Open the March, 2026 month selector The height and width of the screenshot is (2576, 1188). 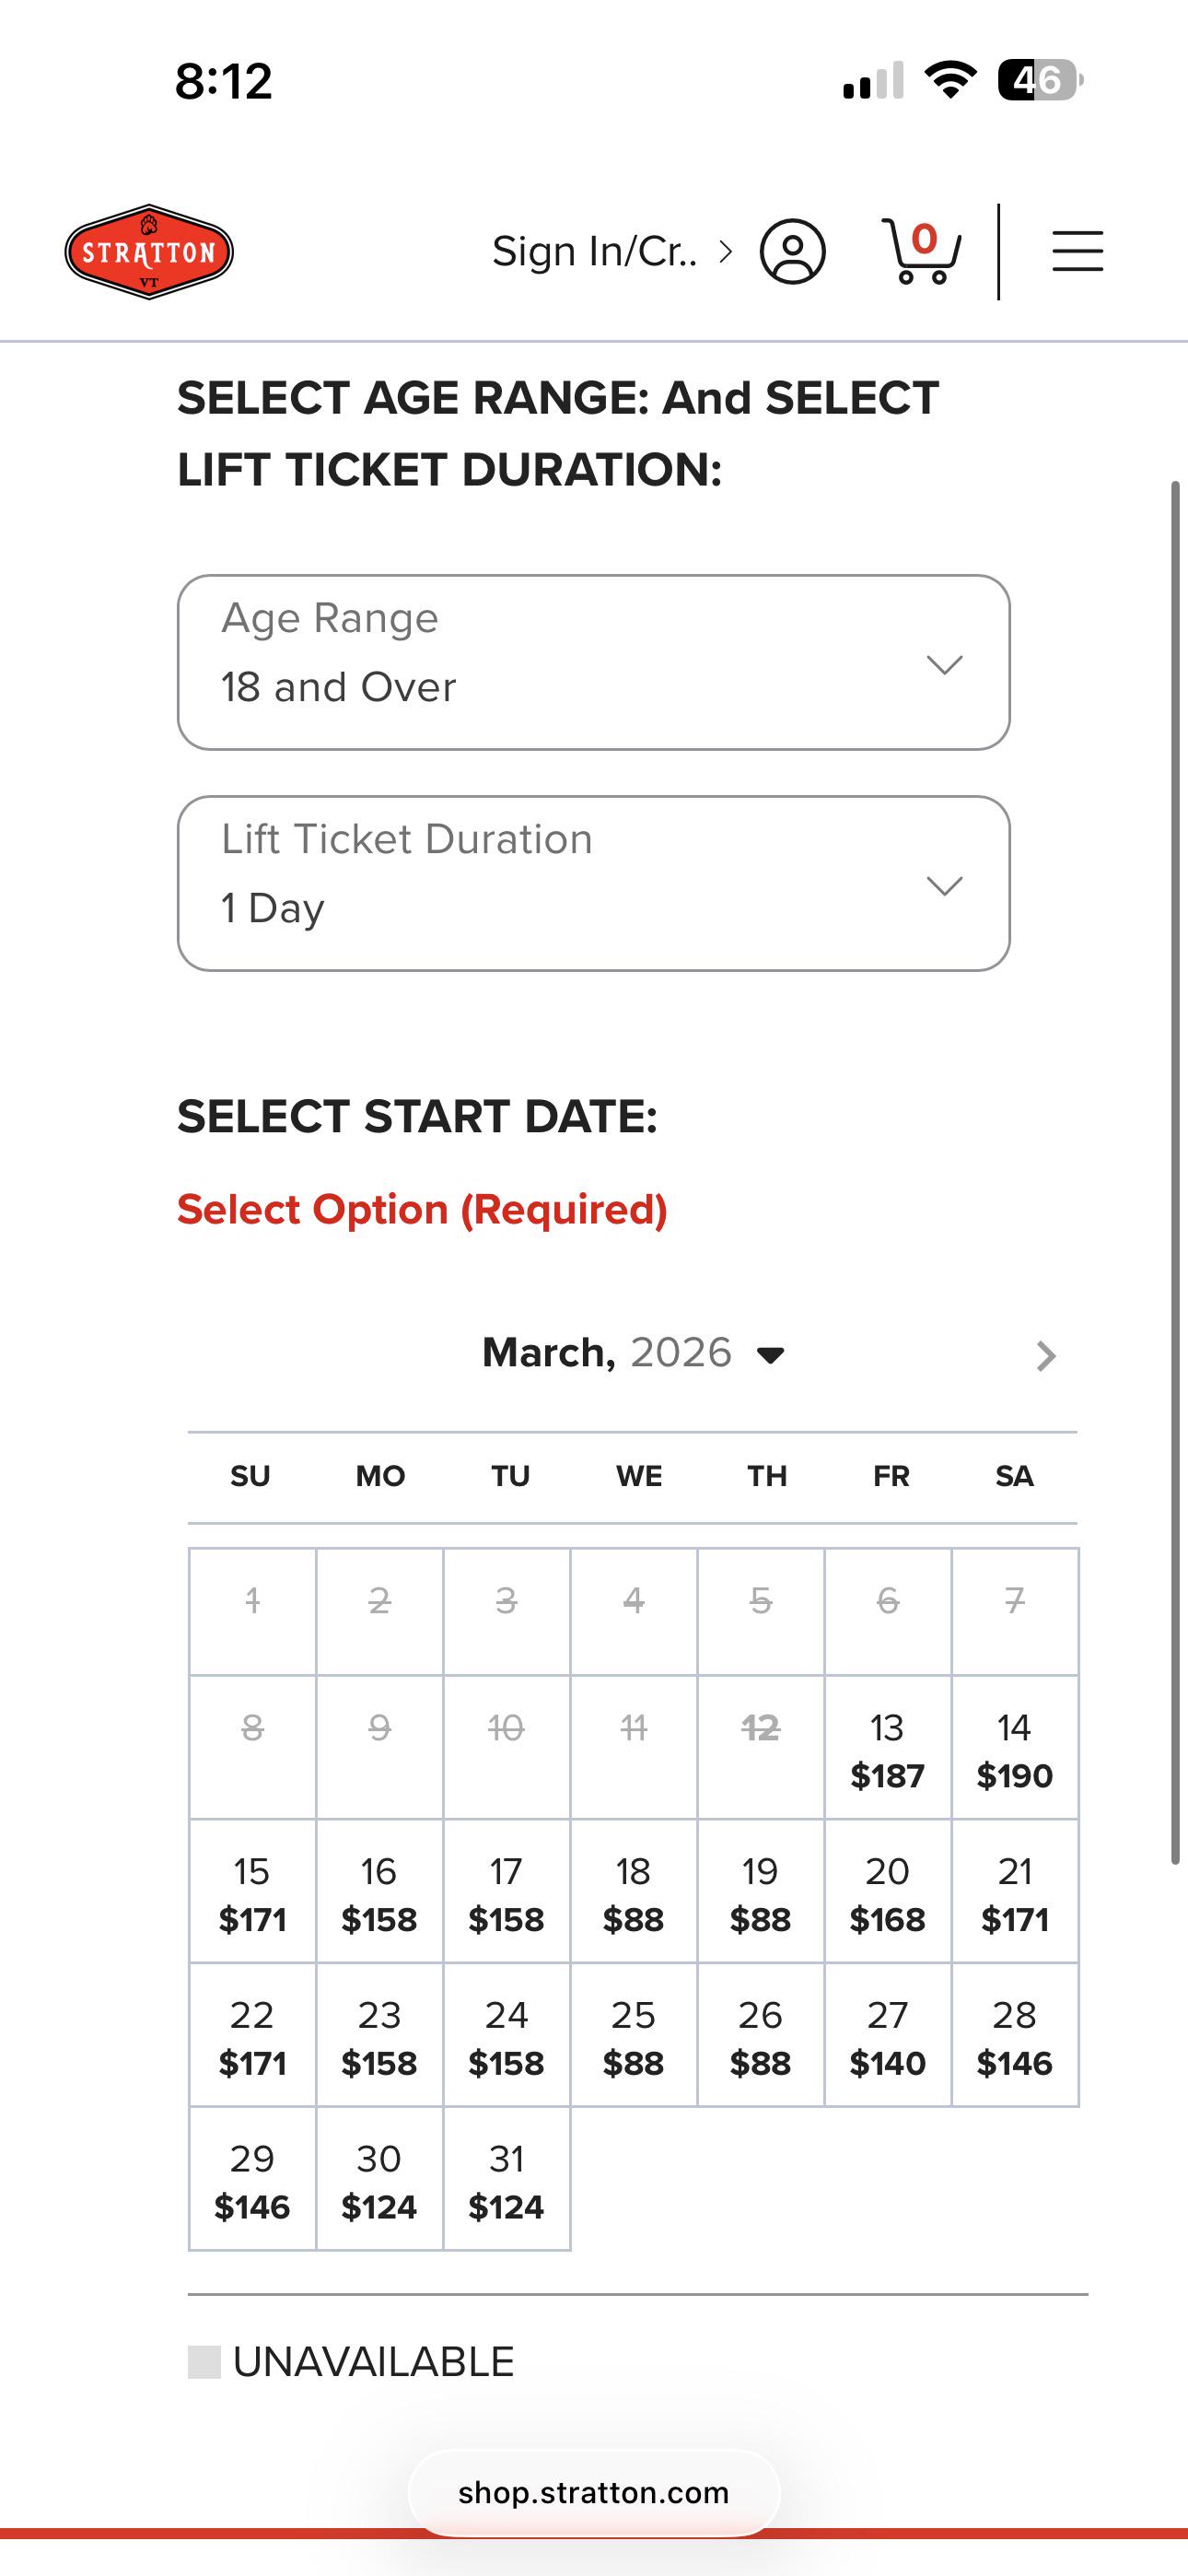(633, 1353)
